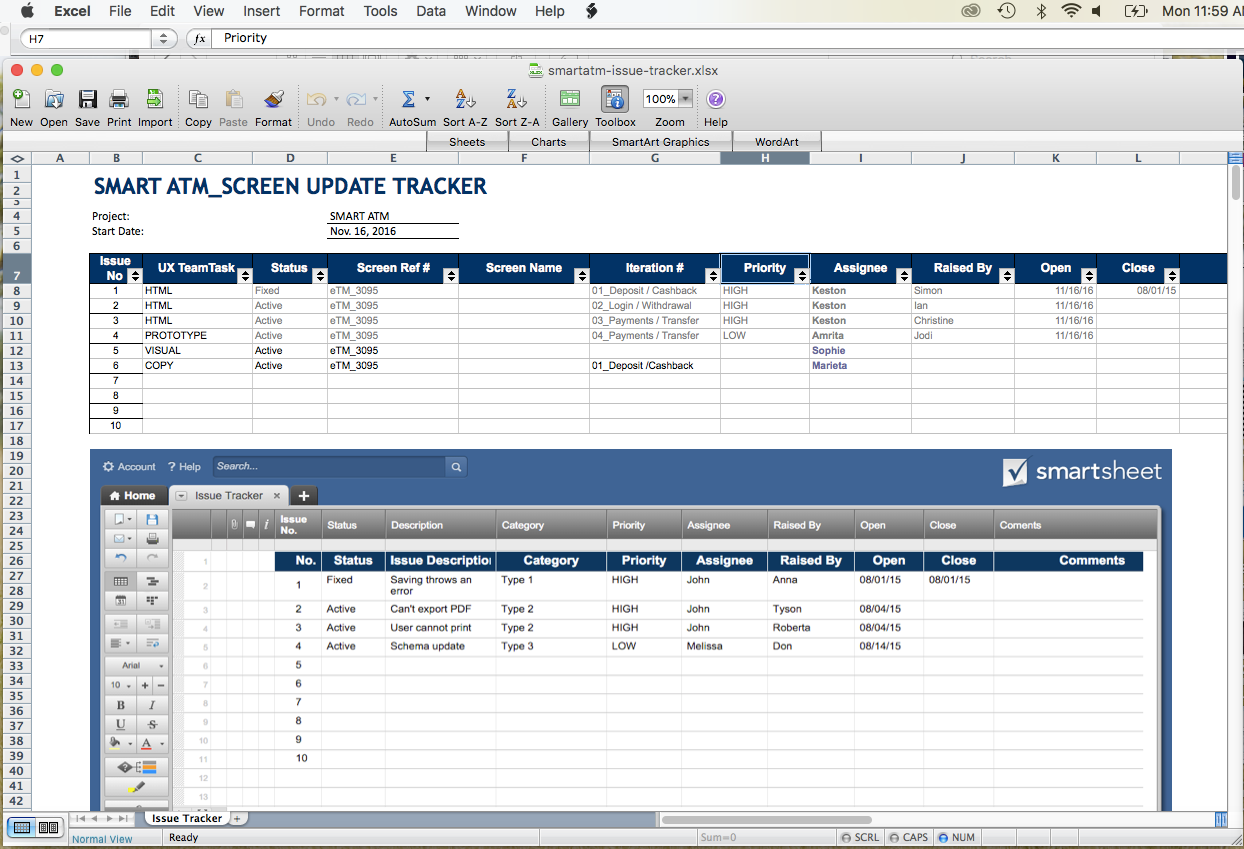Screen dimensions: 1244x849
Task: Click the Select All corner button
Action: click(x=17, y=158)
